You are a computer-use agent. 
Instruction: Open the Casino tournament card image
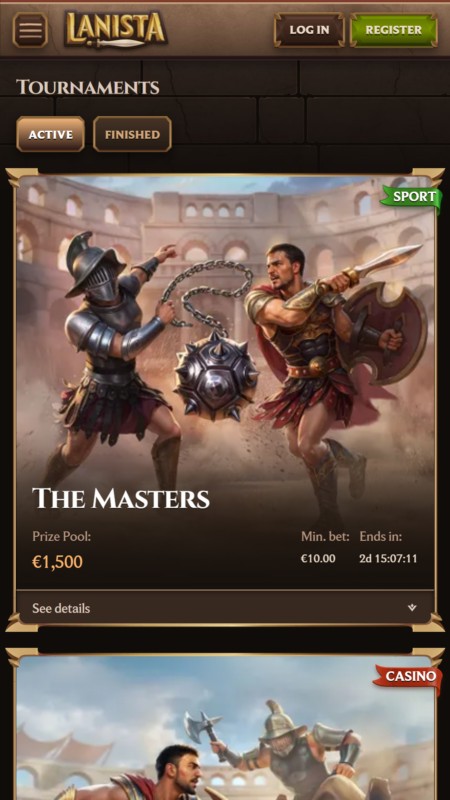(225, 728)
